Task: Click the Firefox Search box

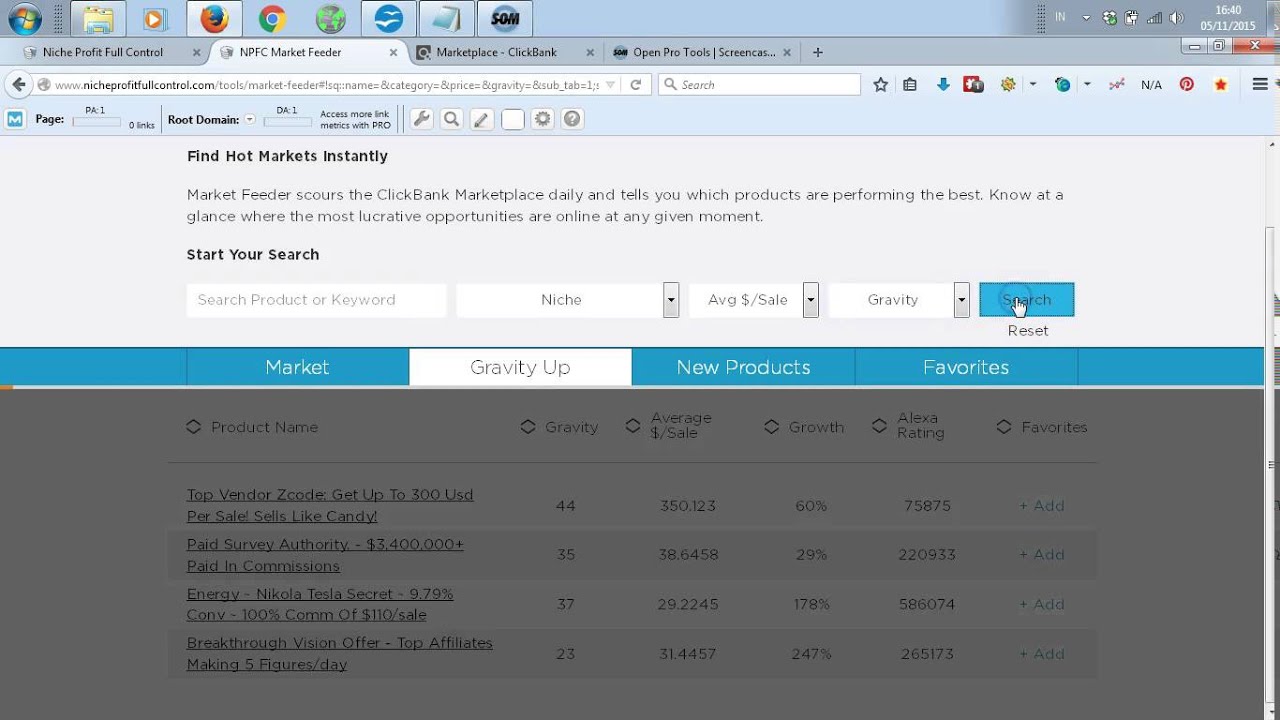Action: (760, 85)
